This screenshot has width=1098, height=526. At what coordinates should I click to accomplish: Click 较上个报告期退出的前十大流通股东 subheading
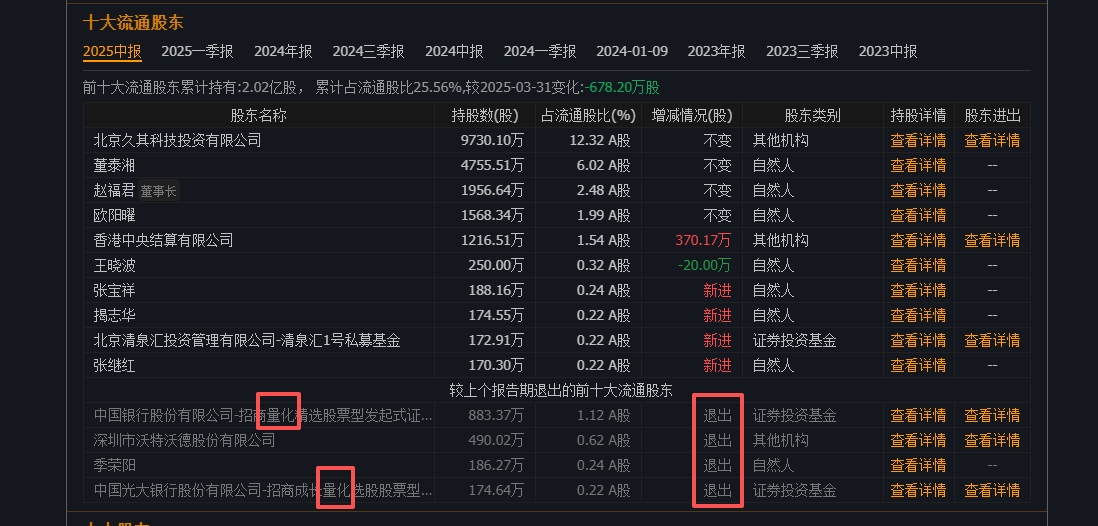(x=561, y=390)
